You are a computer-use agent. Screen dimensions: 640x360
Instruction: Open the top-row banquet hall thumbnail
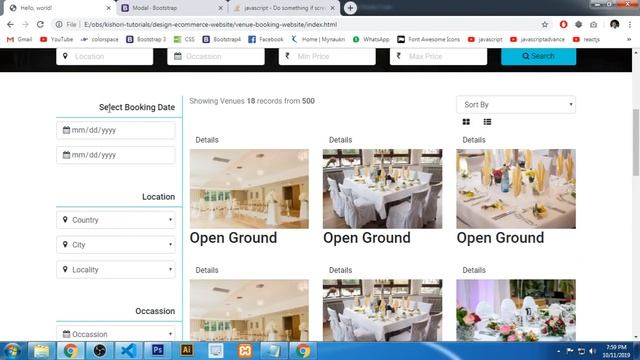coord(249,189)
